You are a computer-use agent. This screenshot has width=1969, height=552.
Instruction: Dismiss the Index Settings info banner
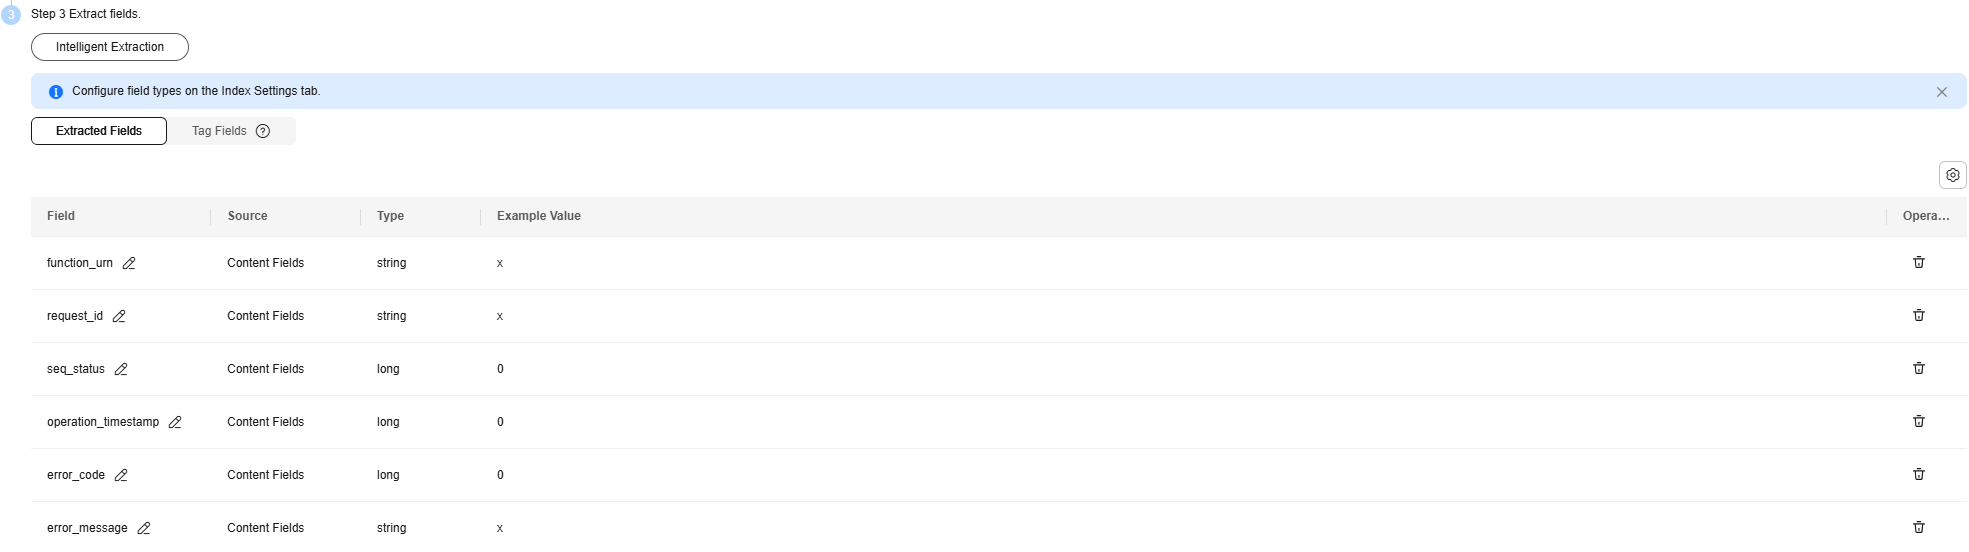tap(1942, 92)
